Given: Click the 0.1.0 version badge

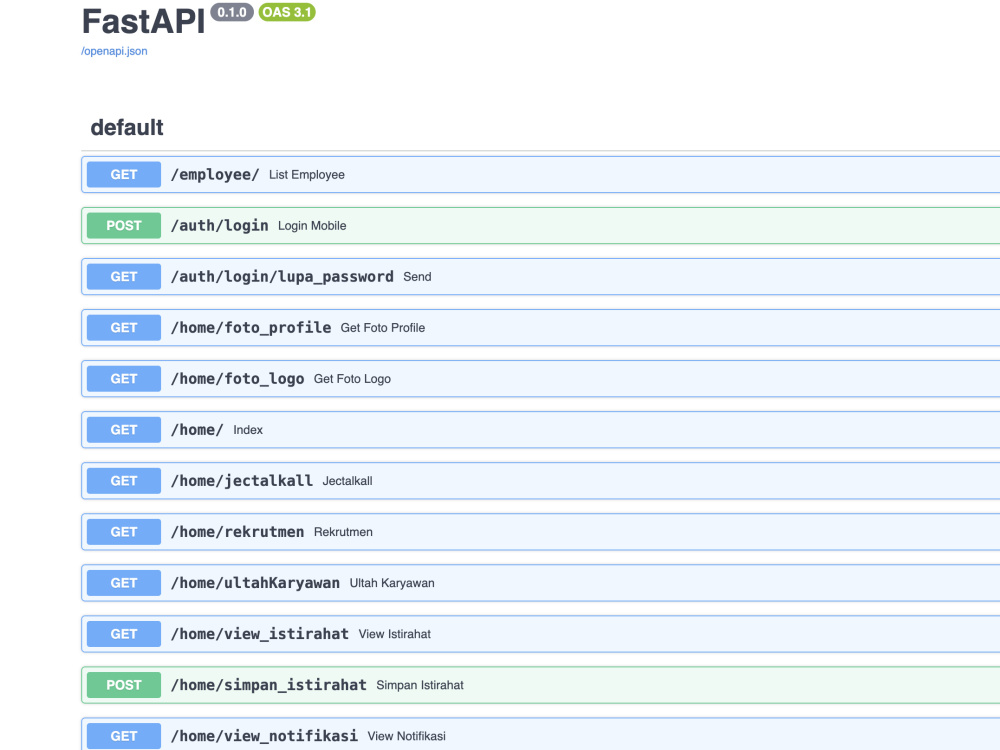Looking at the screenshot, I should pos(232,12).
